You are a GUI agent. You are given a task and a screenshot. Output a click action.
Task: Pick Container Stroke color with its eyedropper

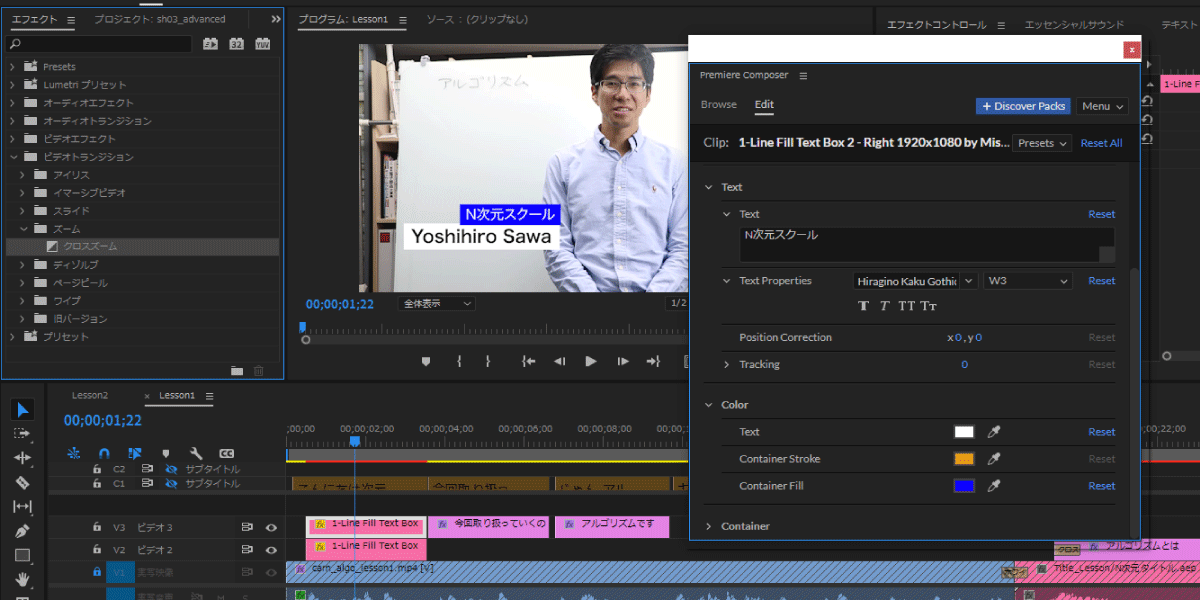pos(994,459)
